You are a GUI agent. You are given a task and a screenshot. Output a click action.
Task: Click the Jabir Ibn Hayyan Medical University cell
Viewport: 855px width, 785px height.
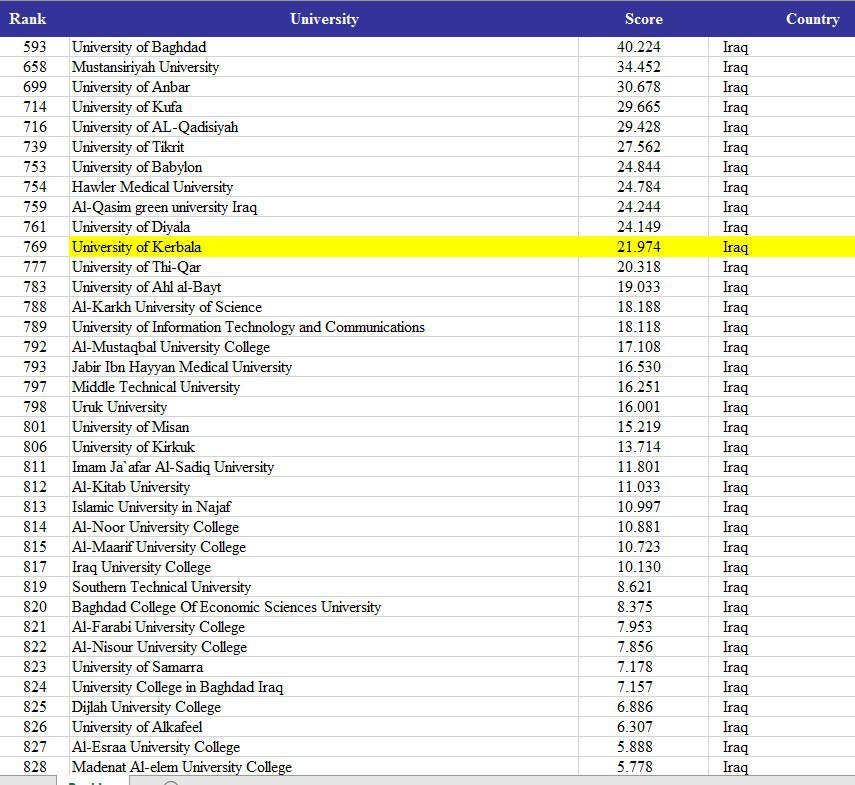pos(324,367)
